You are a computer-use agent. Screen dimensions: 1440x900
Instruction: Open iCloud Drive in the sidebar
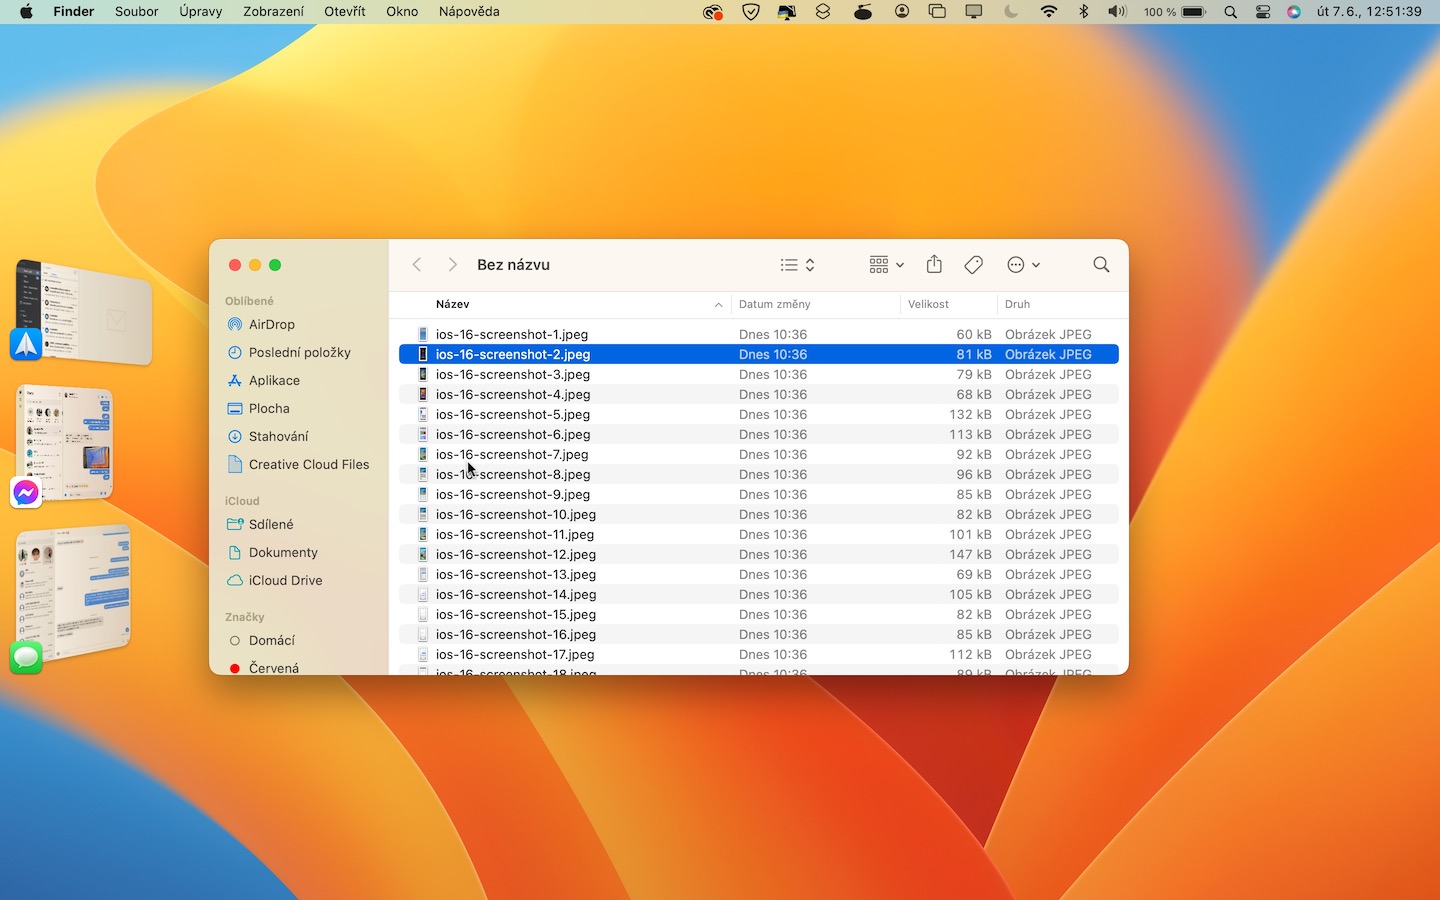(285, 580)
